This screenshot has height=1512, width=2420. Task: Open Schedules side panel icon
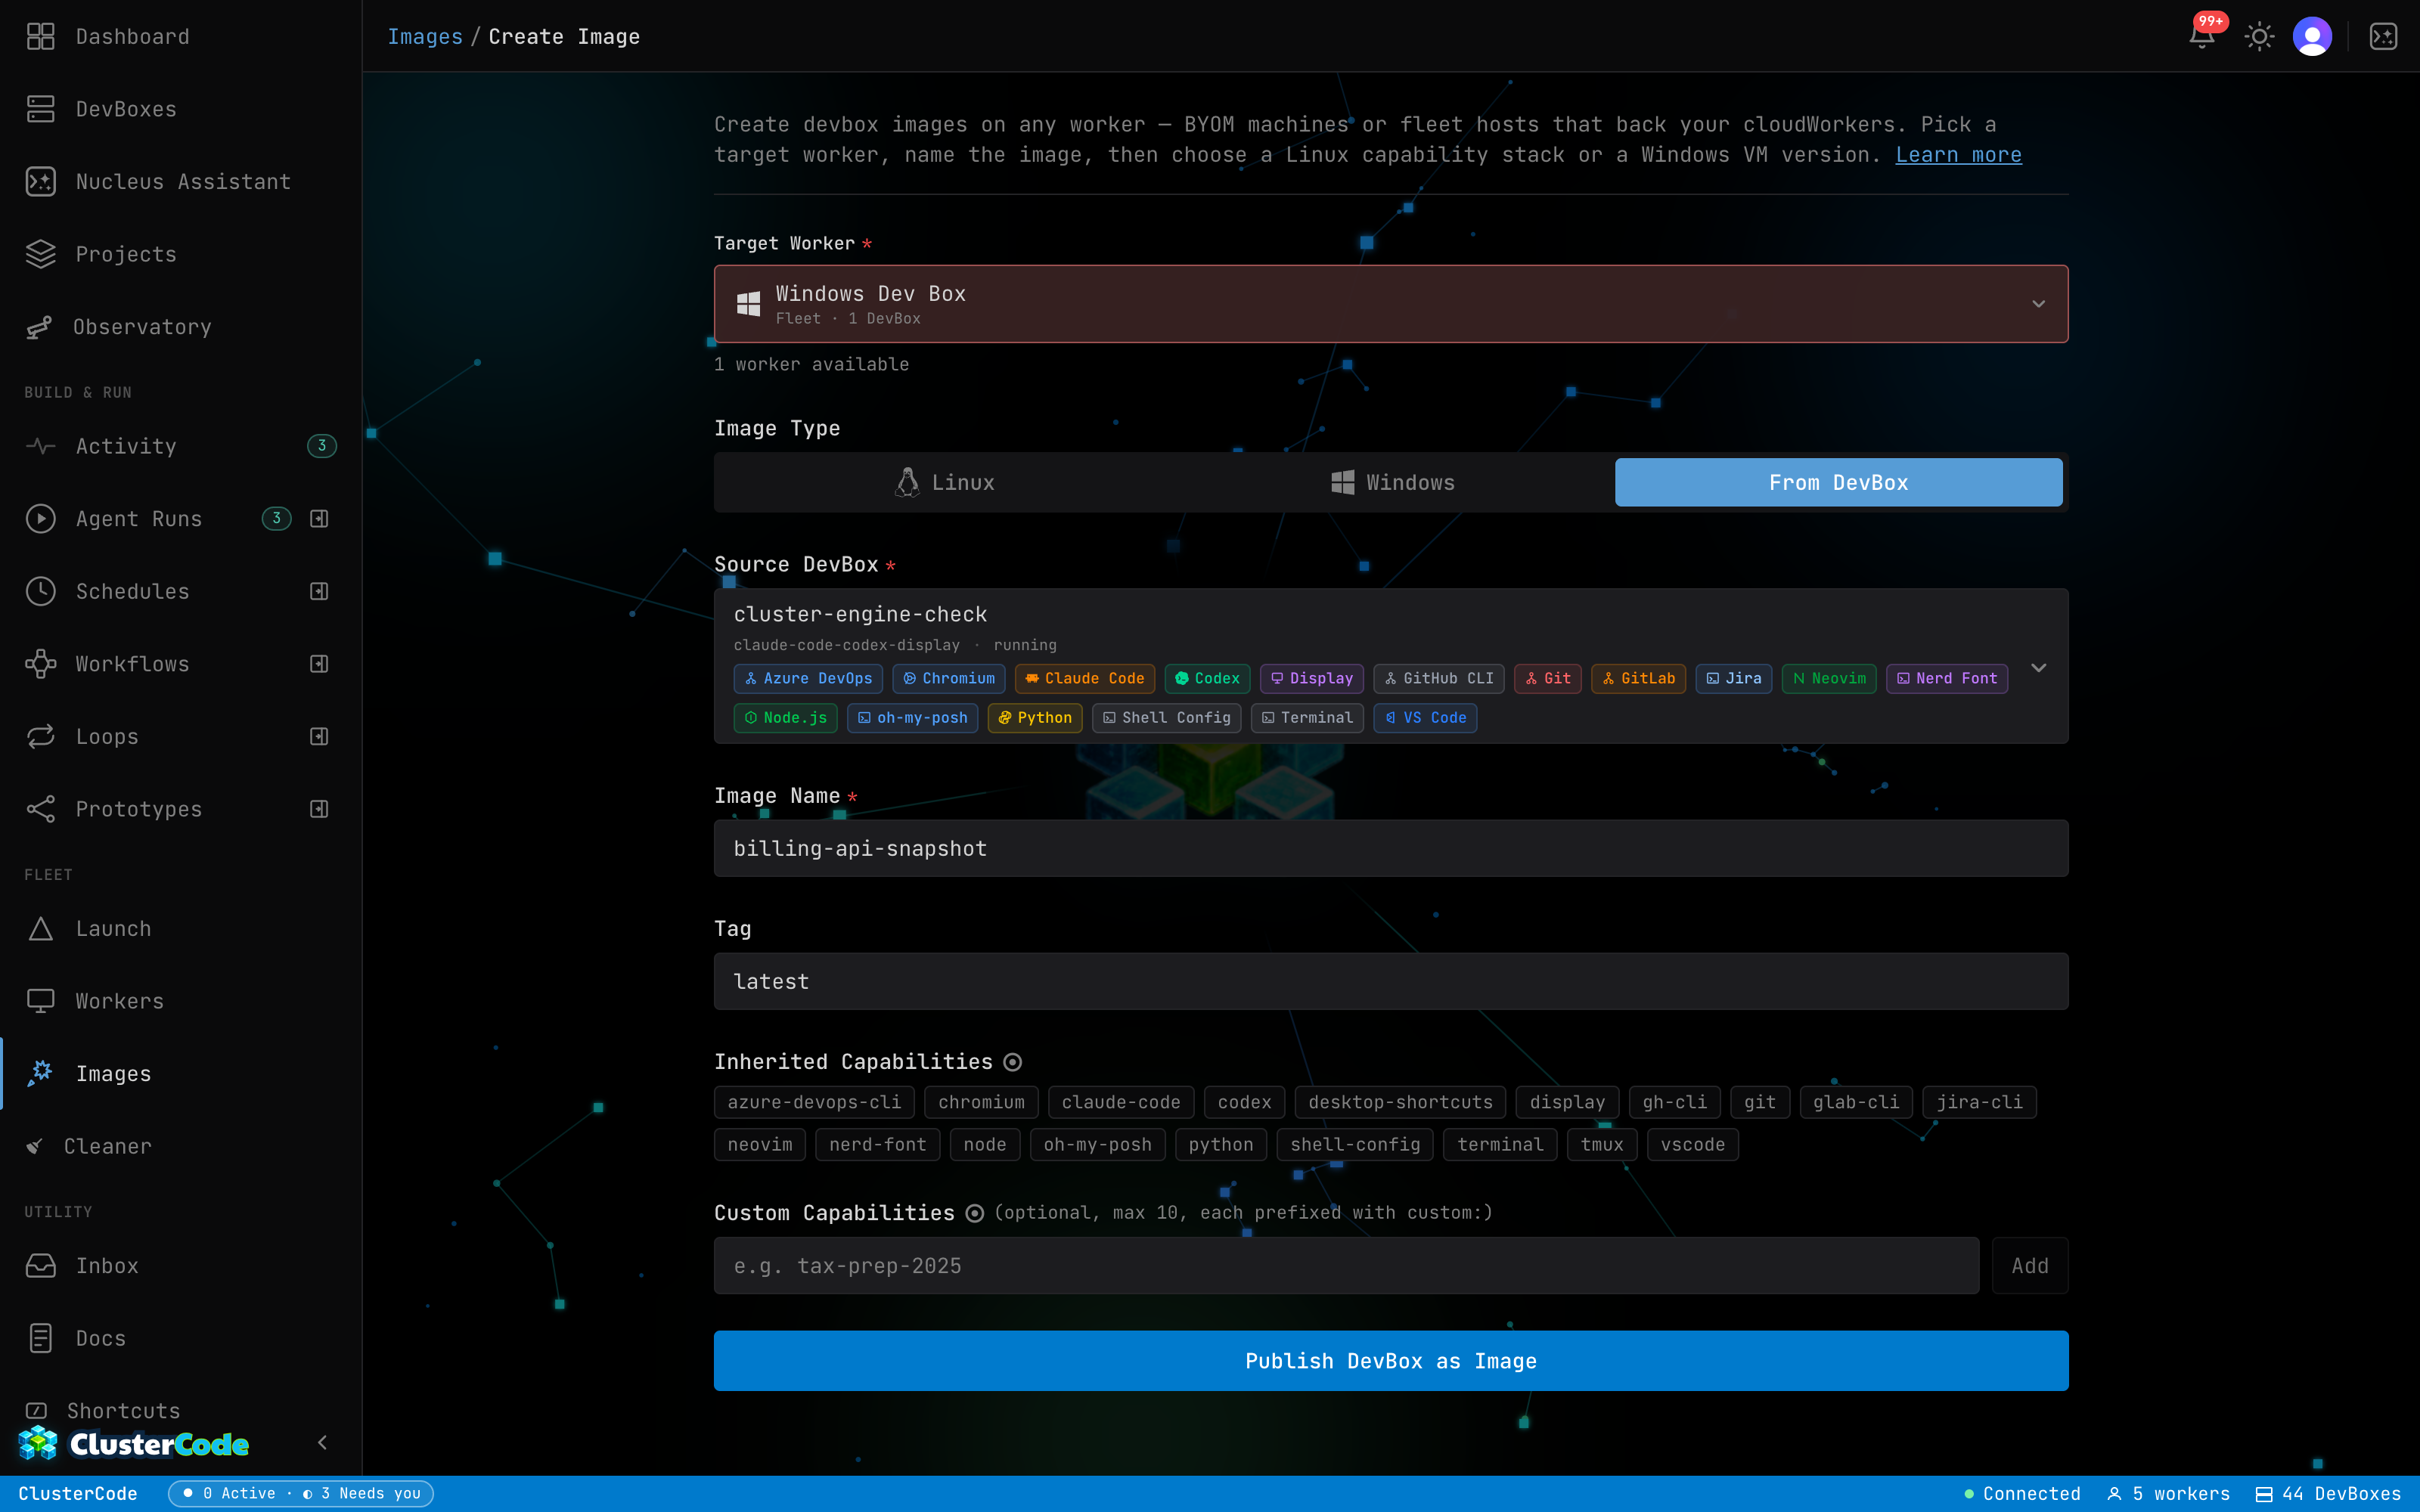point(319,591)
